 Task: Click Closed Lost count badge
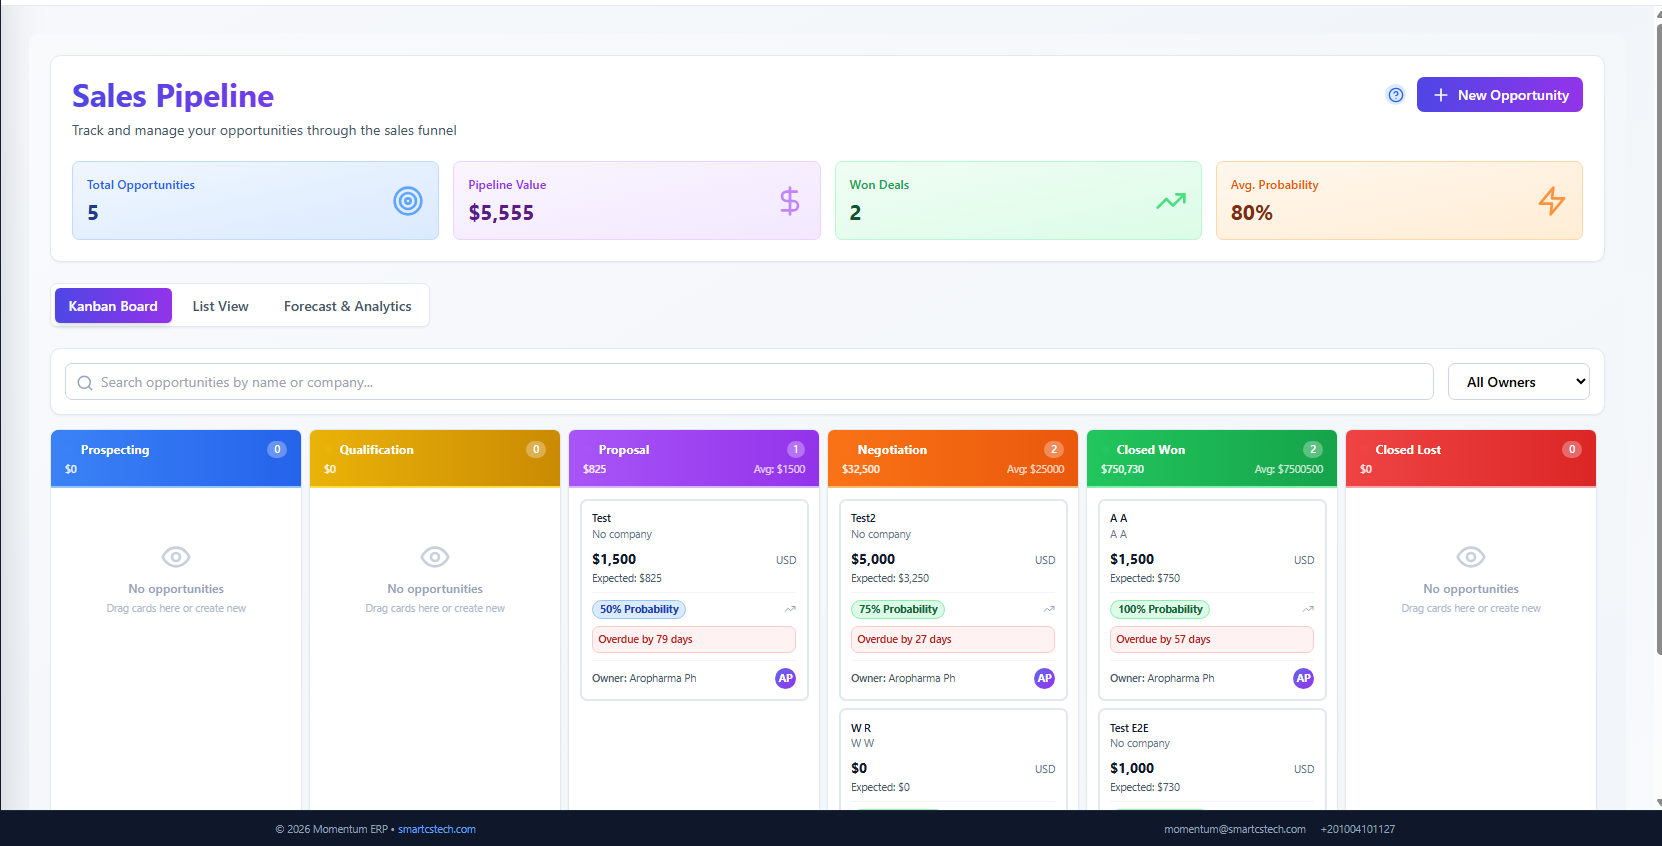pyautogui.click(x=1572, y=450)
